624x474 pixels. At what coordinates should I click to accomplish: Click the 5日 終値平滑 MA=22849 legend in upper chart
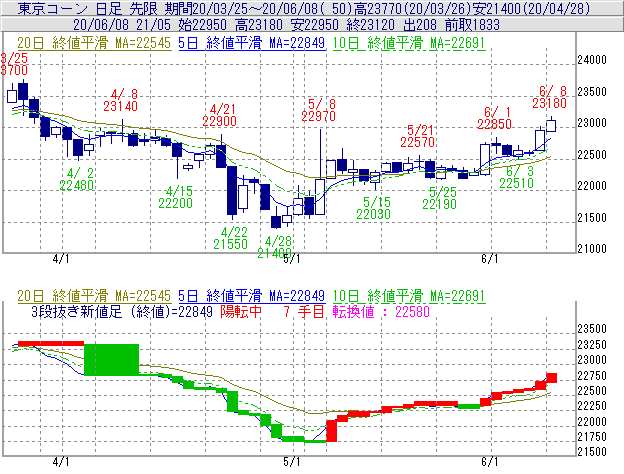click(x=252, y=43)
